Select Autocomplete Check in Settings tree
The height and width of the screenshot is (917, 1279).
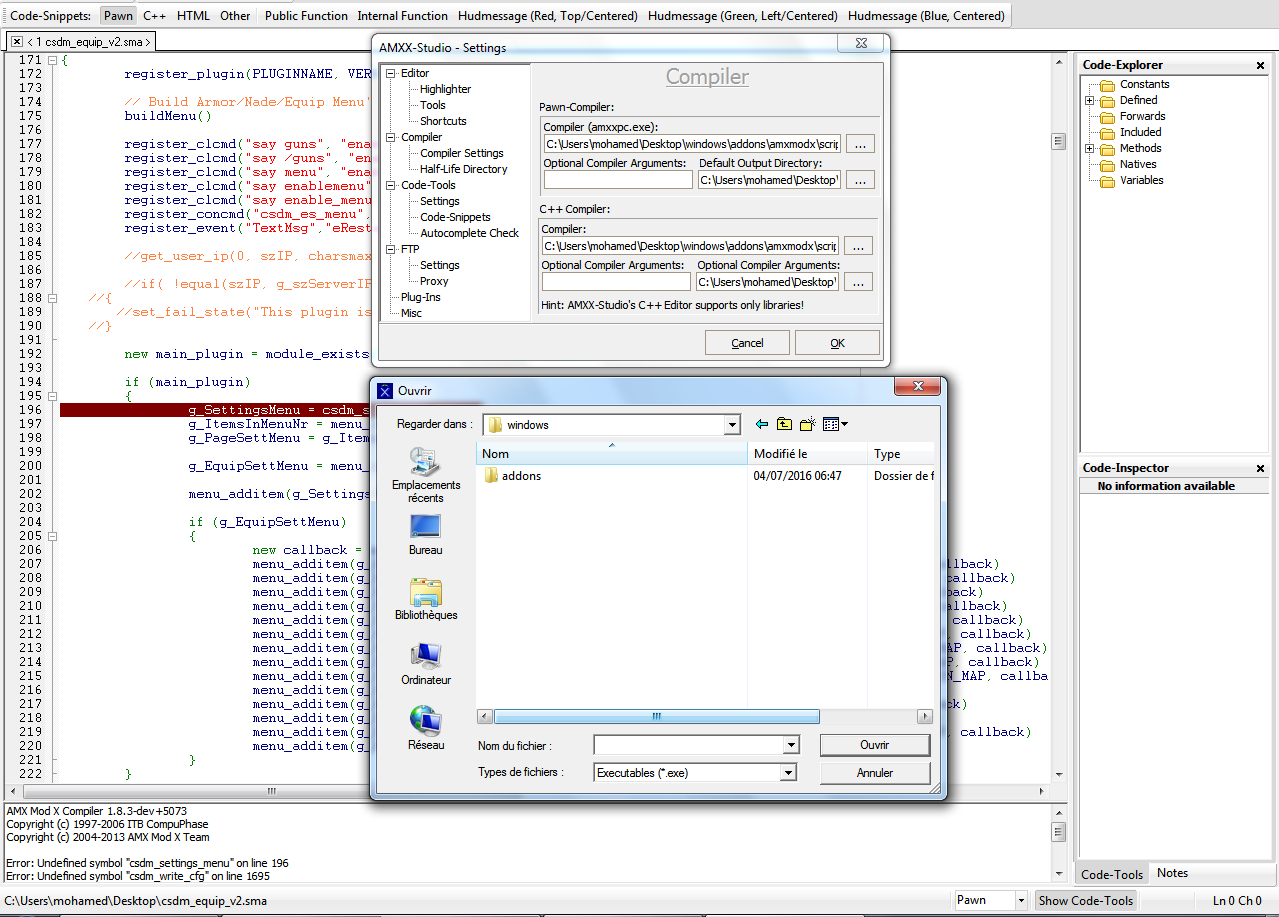[x=469, y=233]
